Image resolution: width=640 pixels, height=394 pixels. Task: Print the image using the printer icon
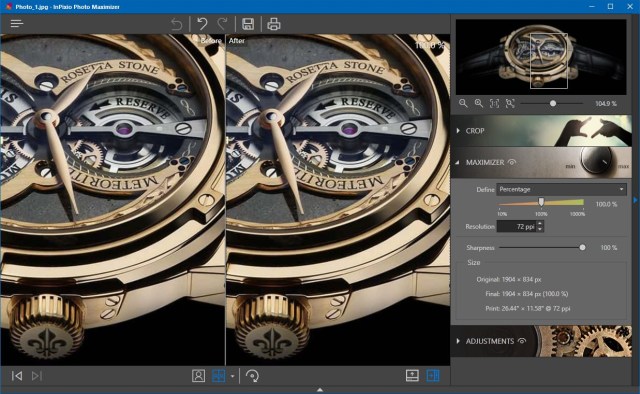[x=274, y=24]
